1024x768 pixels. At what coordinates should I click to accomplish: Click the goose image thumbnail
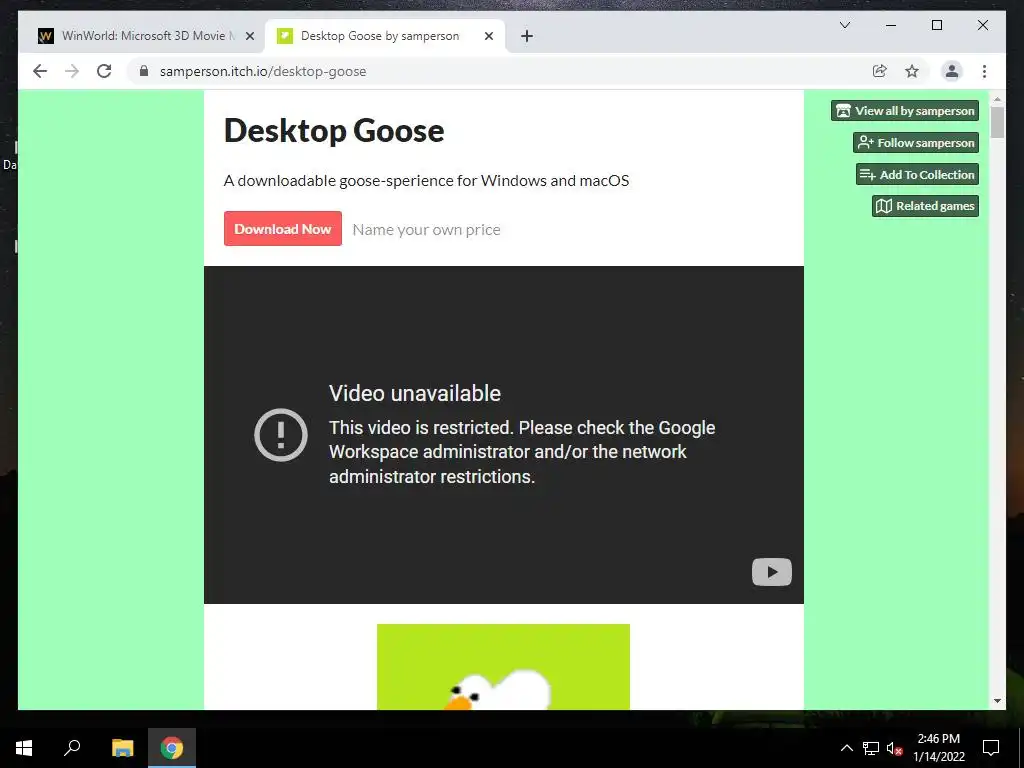click(x=504, y=667)
